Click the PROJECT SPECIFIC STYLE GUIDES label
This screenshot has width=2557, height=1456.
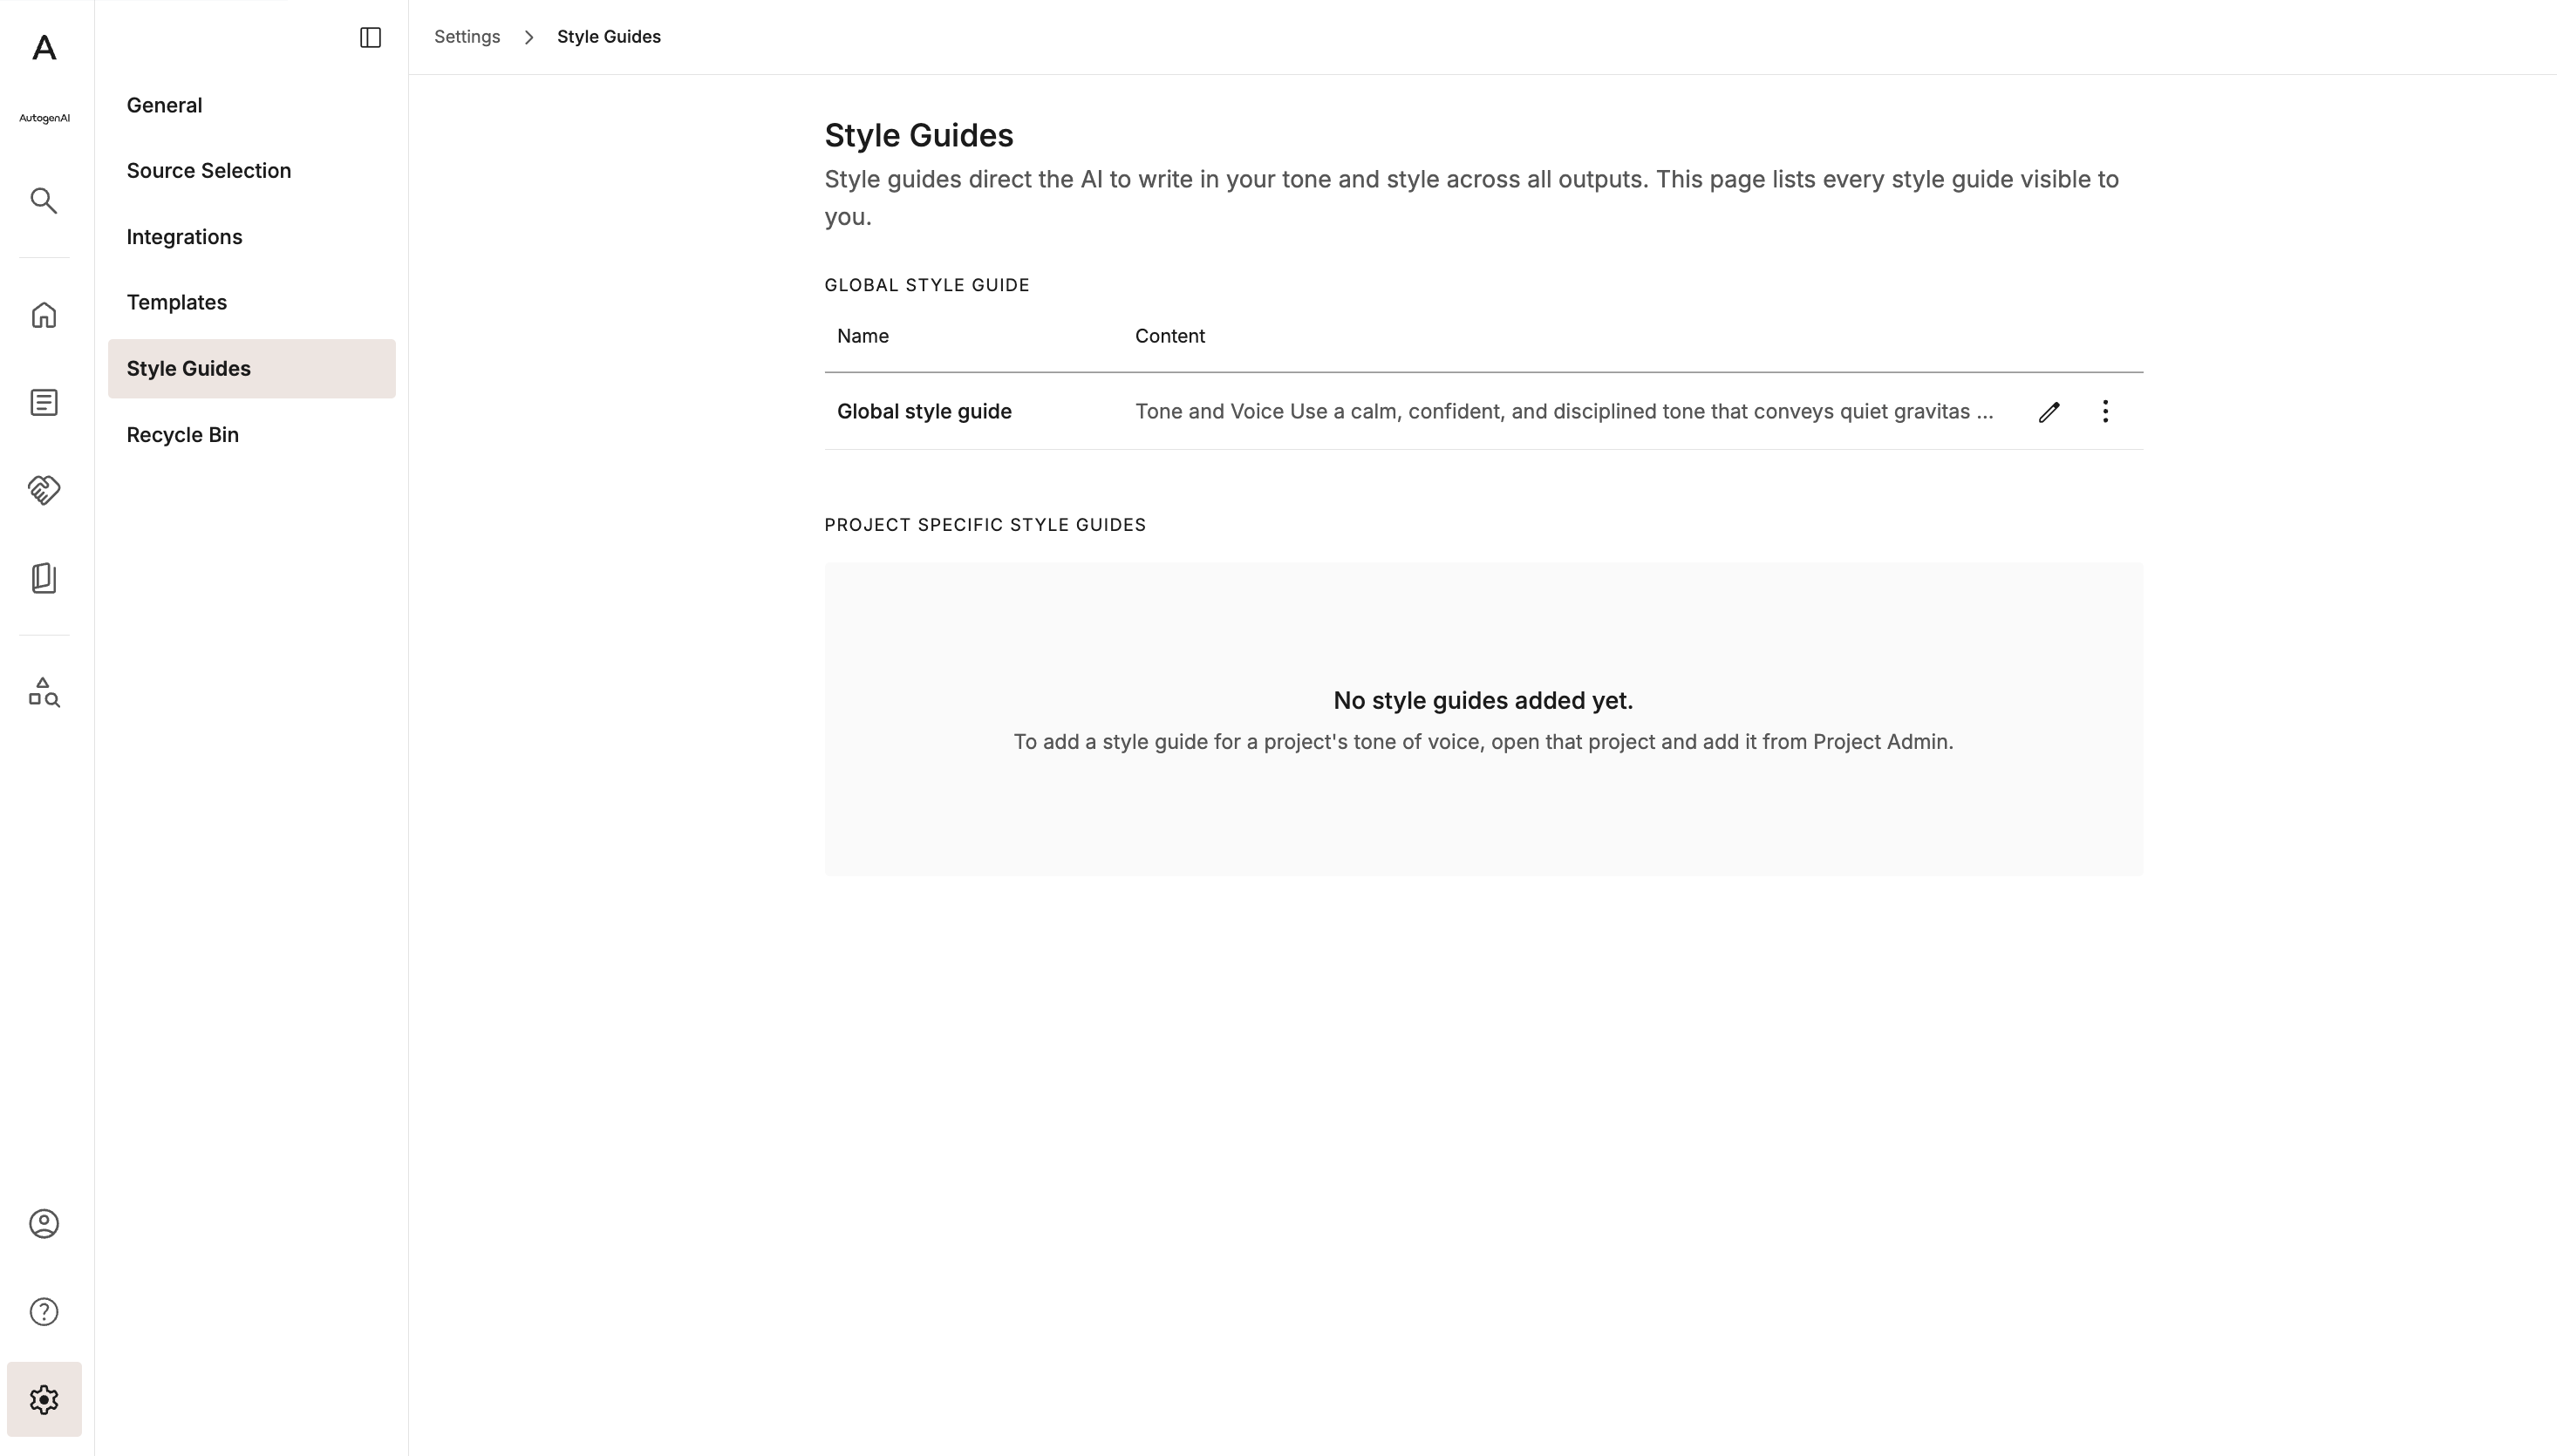[985, 525]
